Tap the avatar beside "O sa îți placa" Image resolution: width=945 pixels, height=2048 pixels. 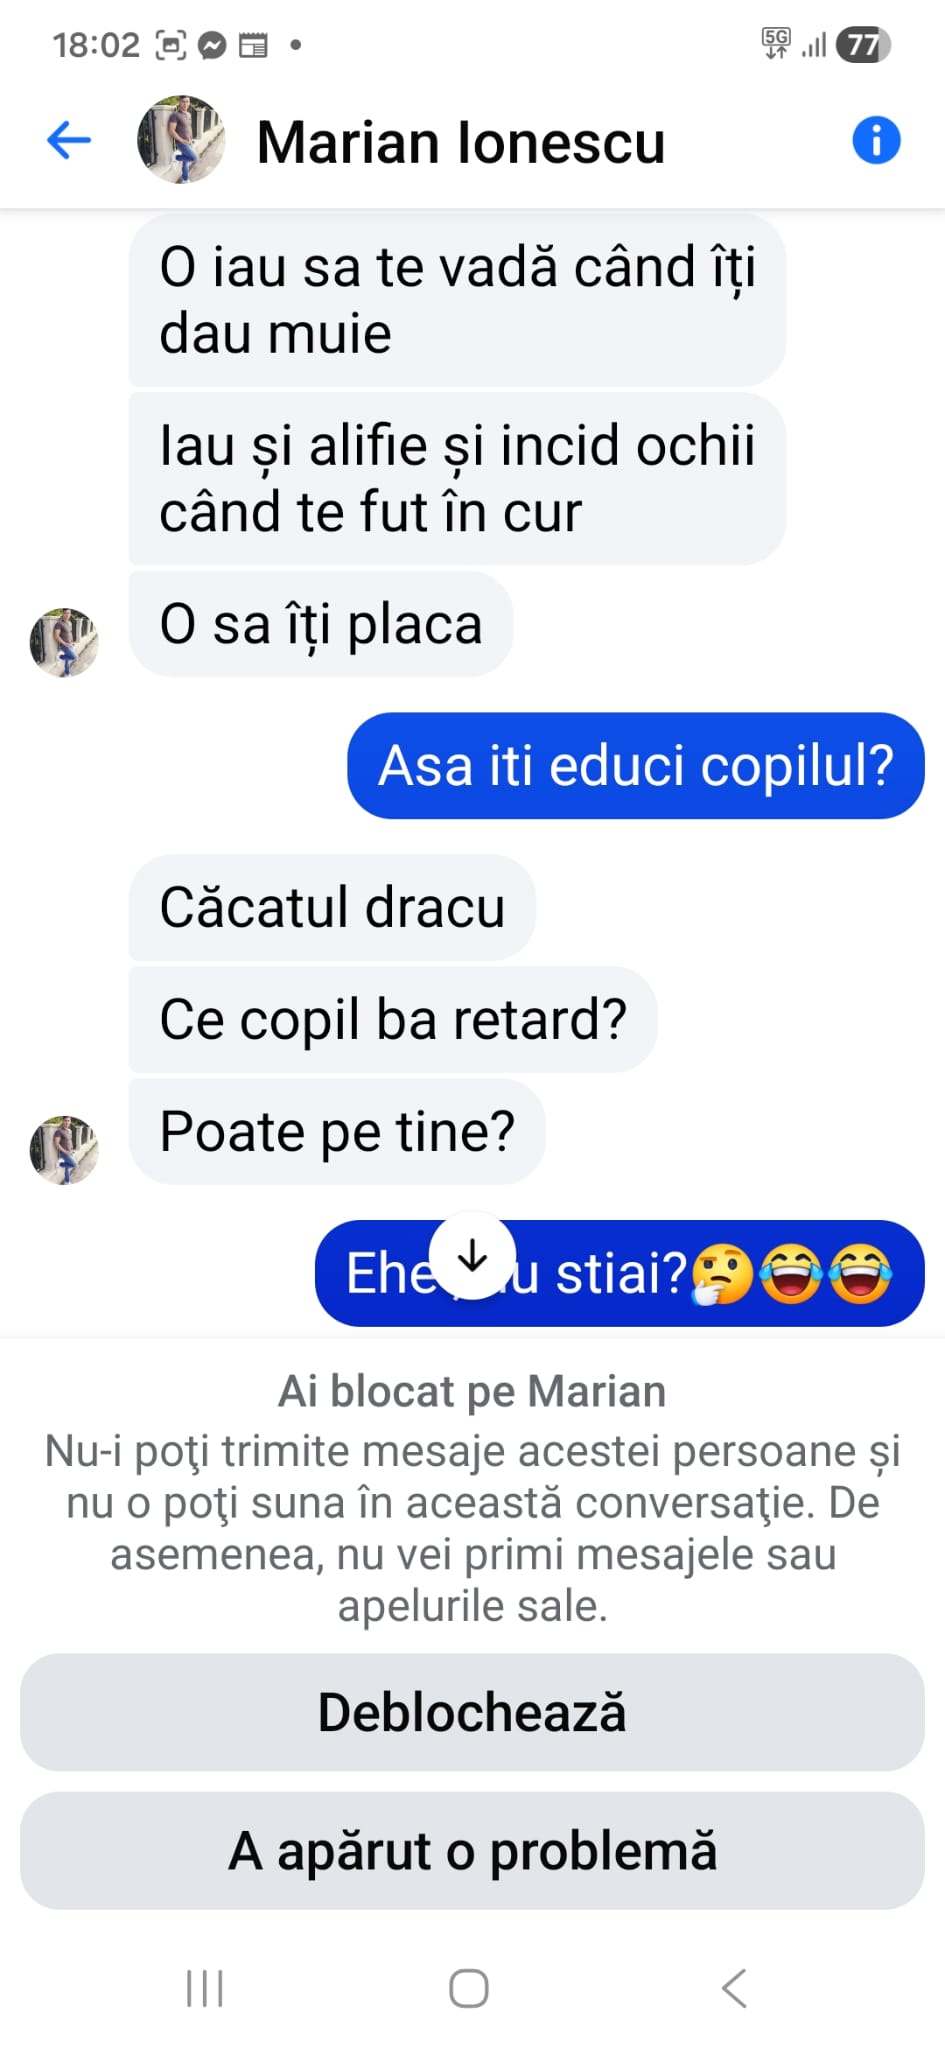64,643
